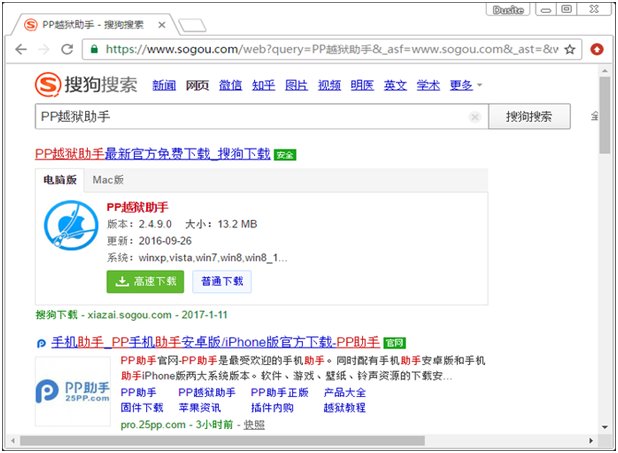Open 手机助手_PP手机助手安卓版 result link
This screenshot has height=453, width=618.
click(215, 342)
